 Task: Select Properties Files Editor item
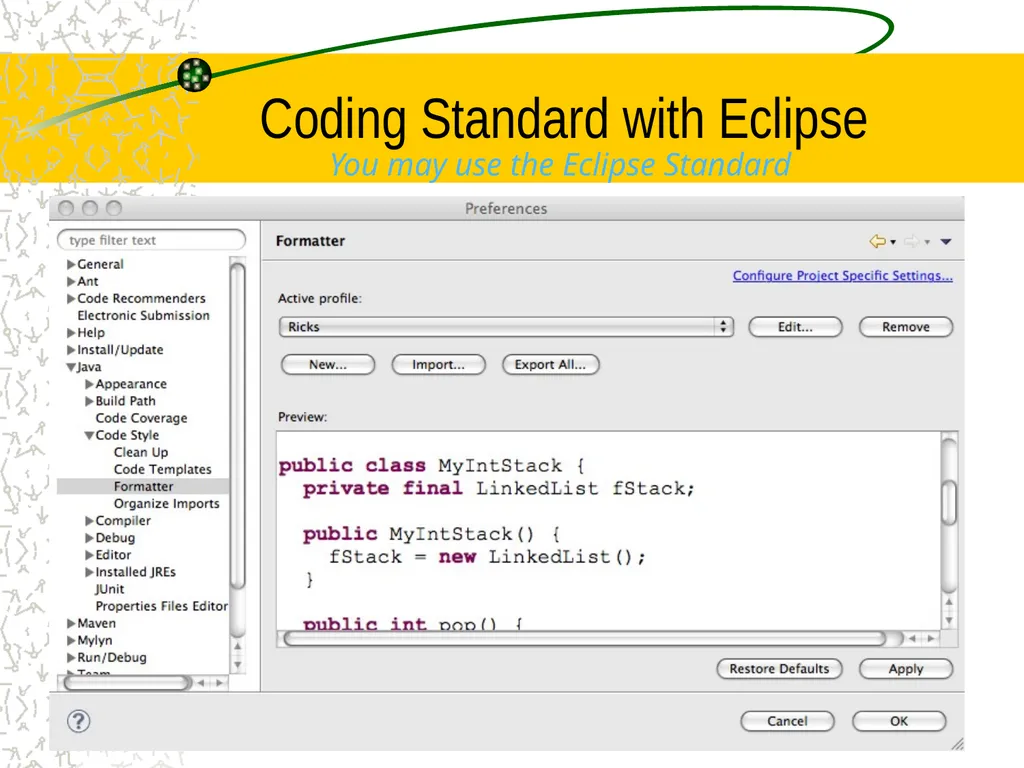[162, 606]
